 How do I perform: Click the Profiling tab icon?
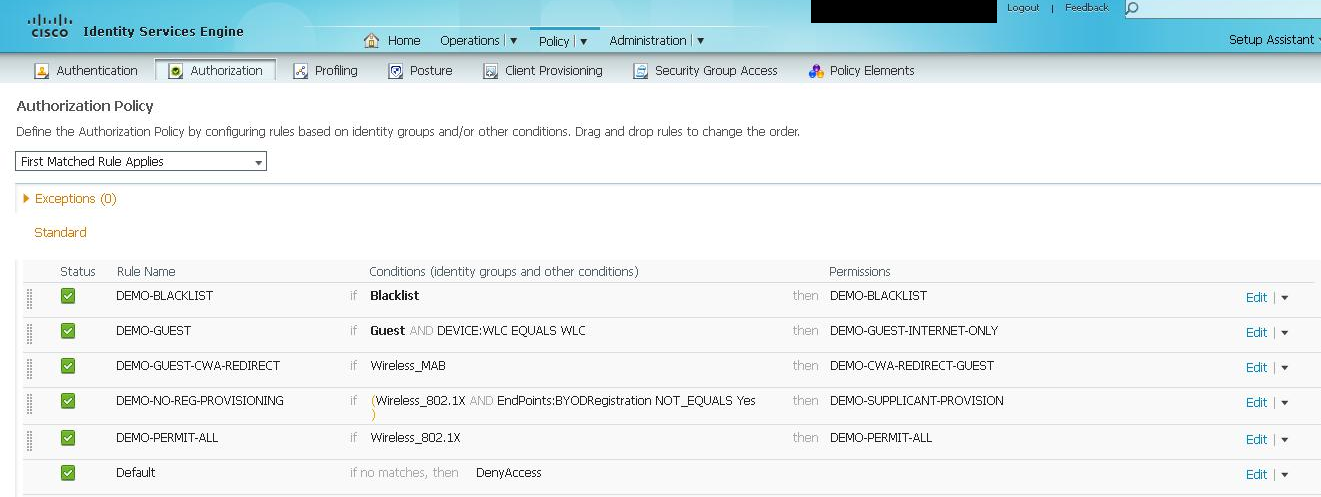point(300,71)
